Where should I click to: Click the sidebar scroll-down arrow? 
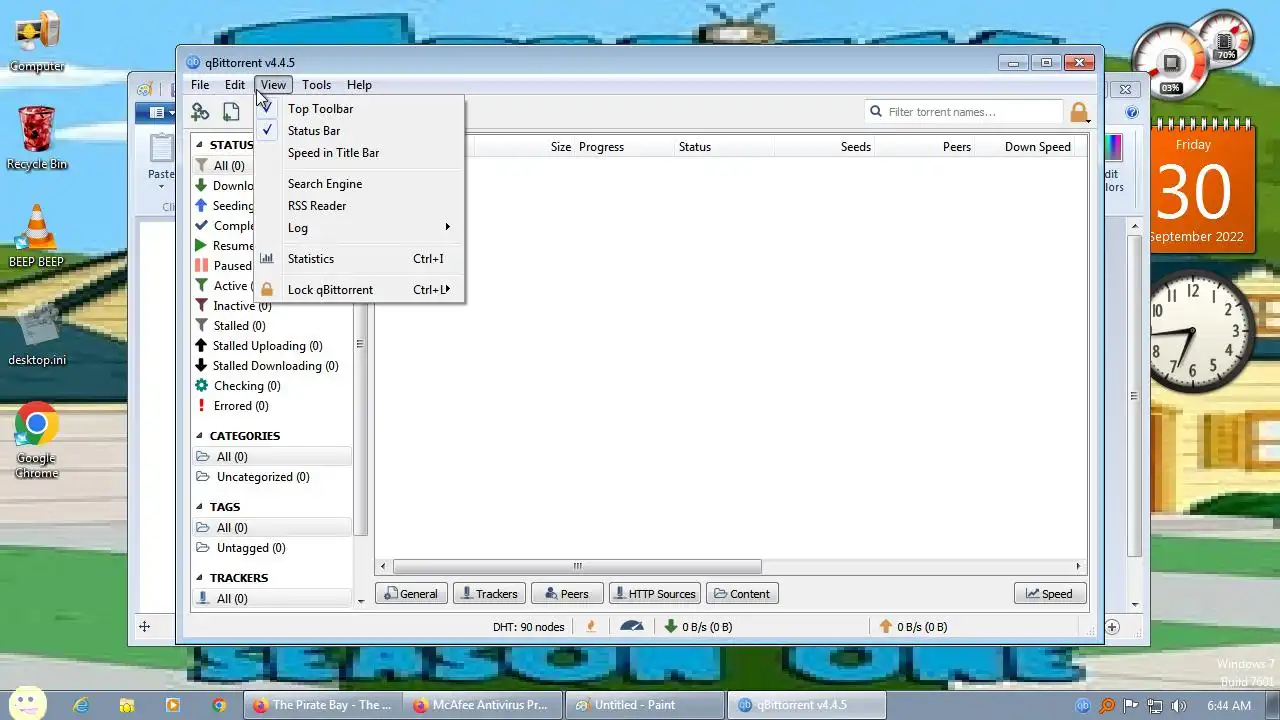tap(361, 600)
